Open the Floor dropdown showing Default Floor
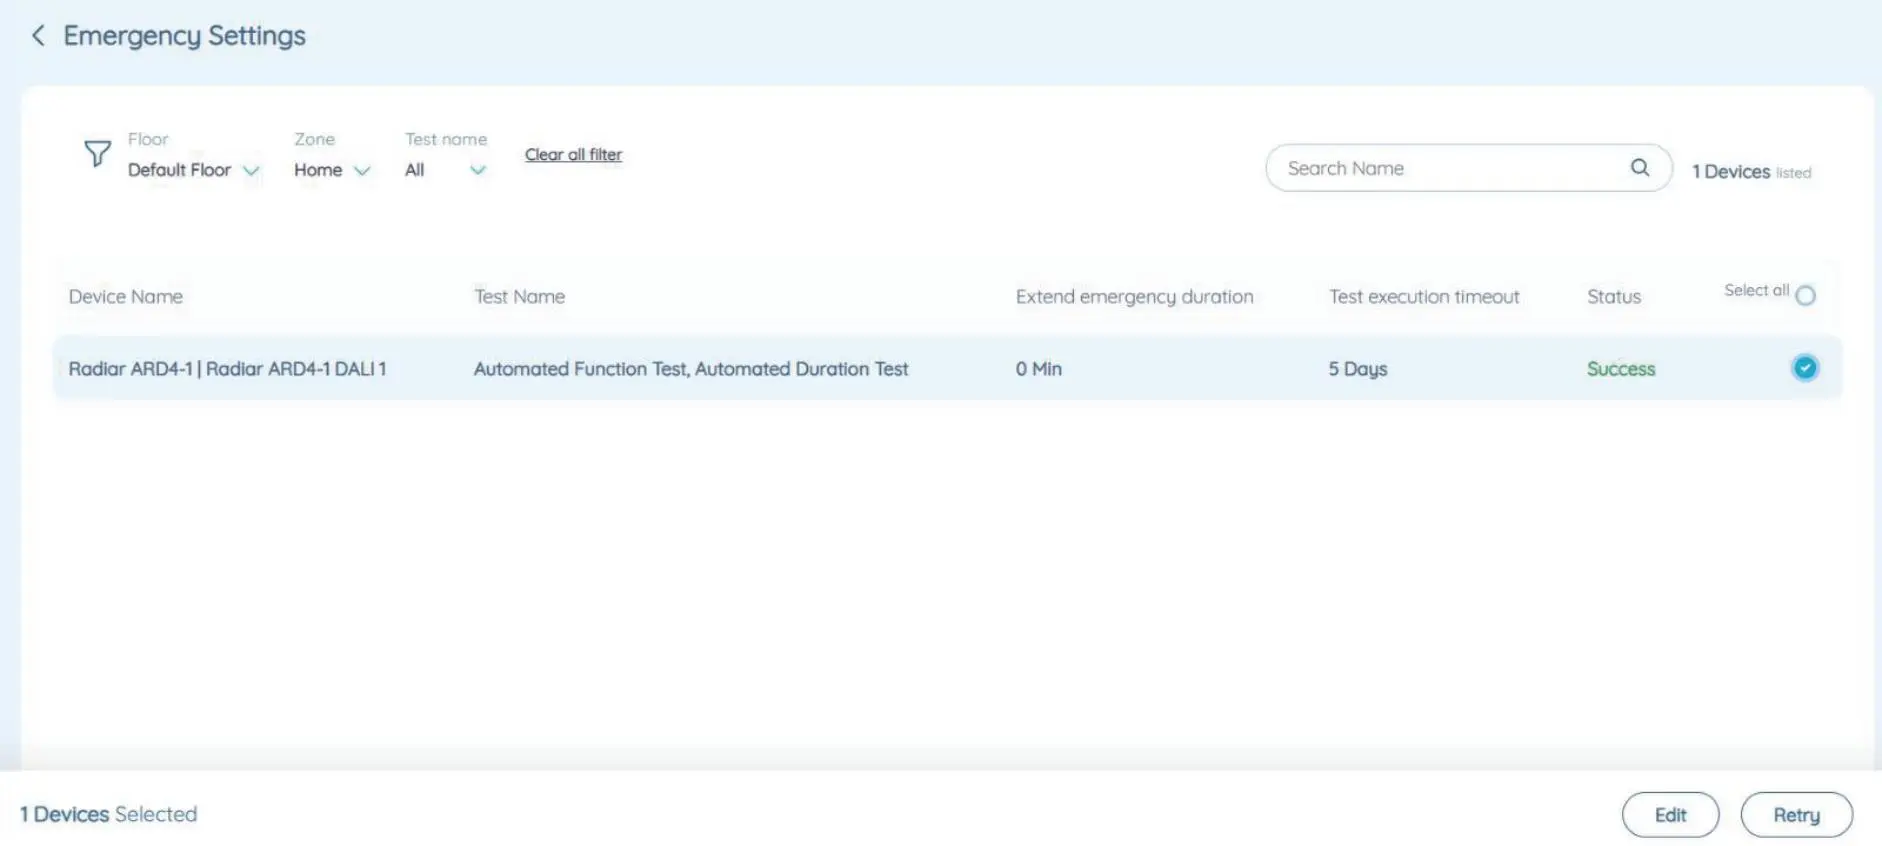Screen dimensions: 1882x846 coord(193,170)
